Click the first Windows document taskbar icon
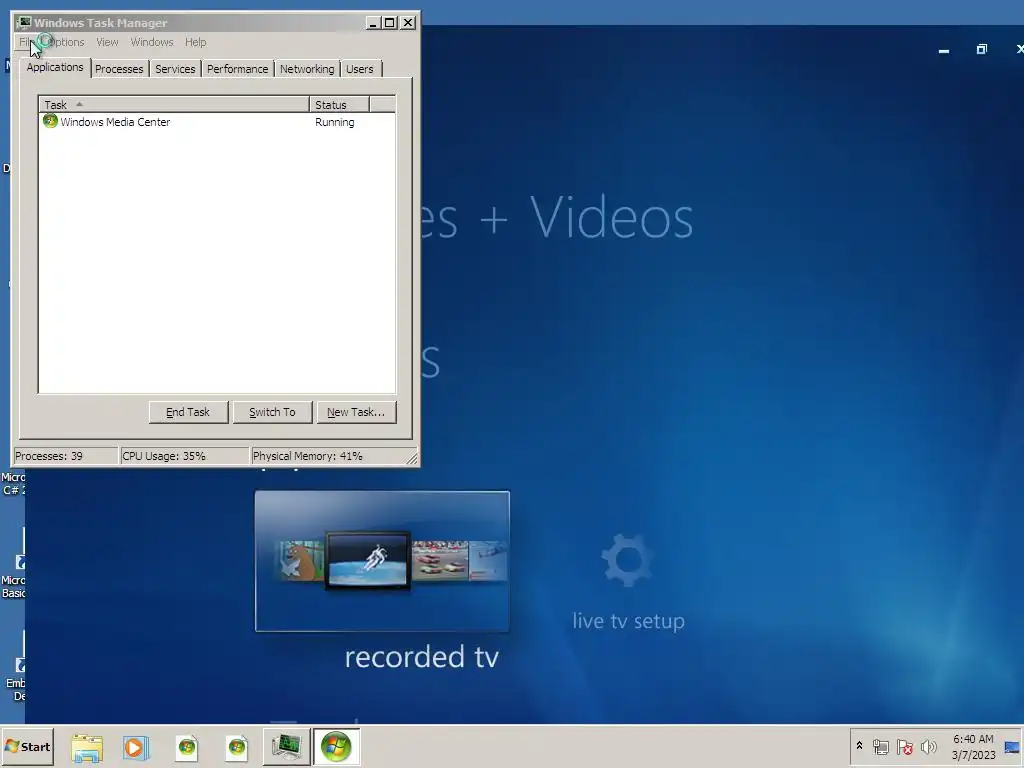The height and width of the screenshot is (768, 1024). (187, 747)
